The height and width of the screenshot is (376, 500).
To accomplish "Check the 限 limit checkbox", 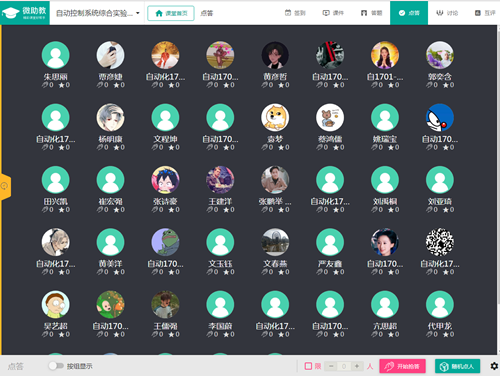I will pyautogui.click(x=308, y=366).
